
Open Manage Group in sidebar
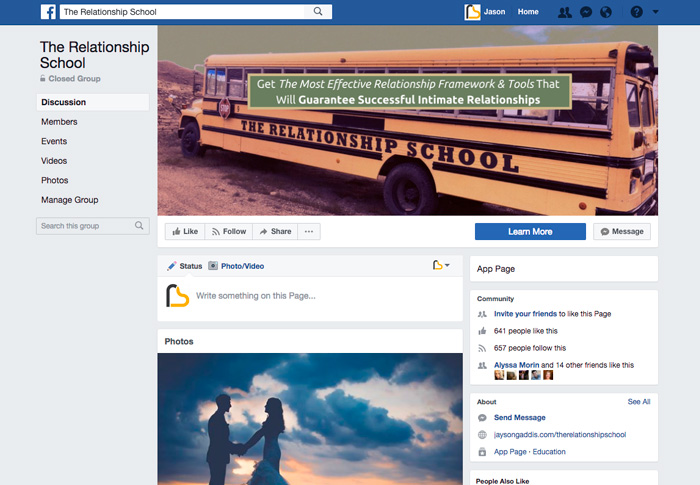(x=70, y=200)
